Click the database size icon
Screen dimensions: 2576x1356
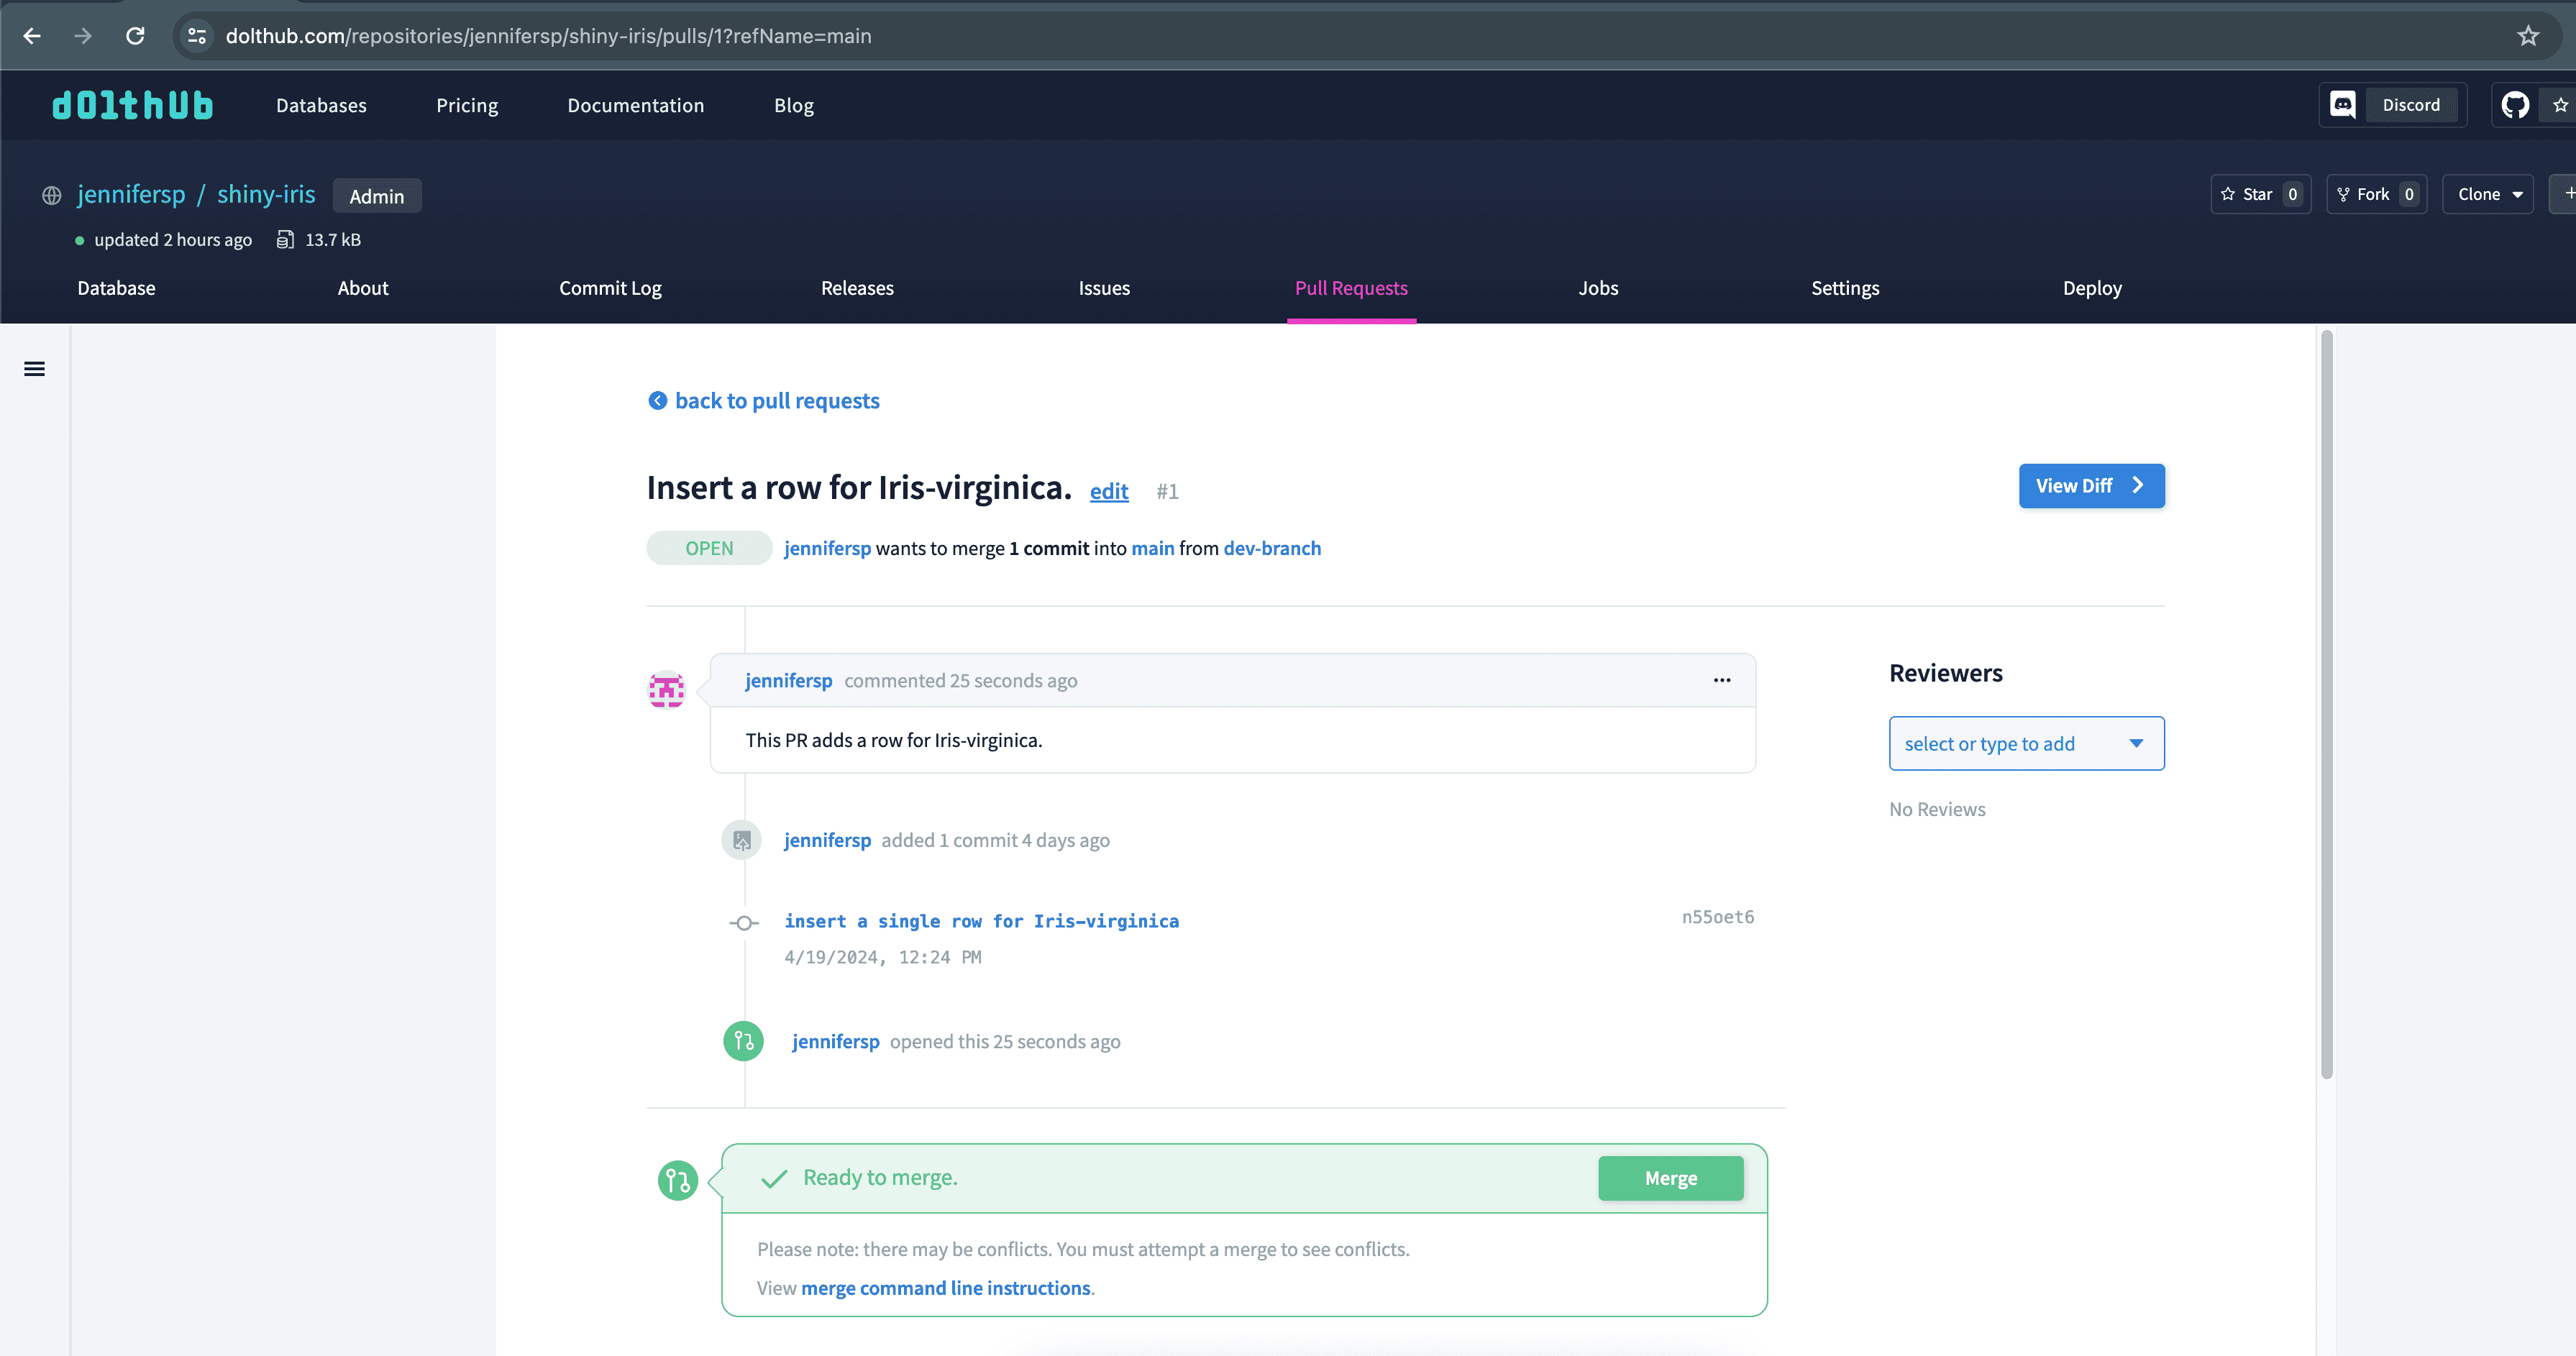285,240
